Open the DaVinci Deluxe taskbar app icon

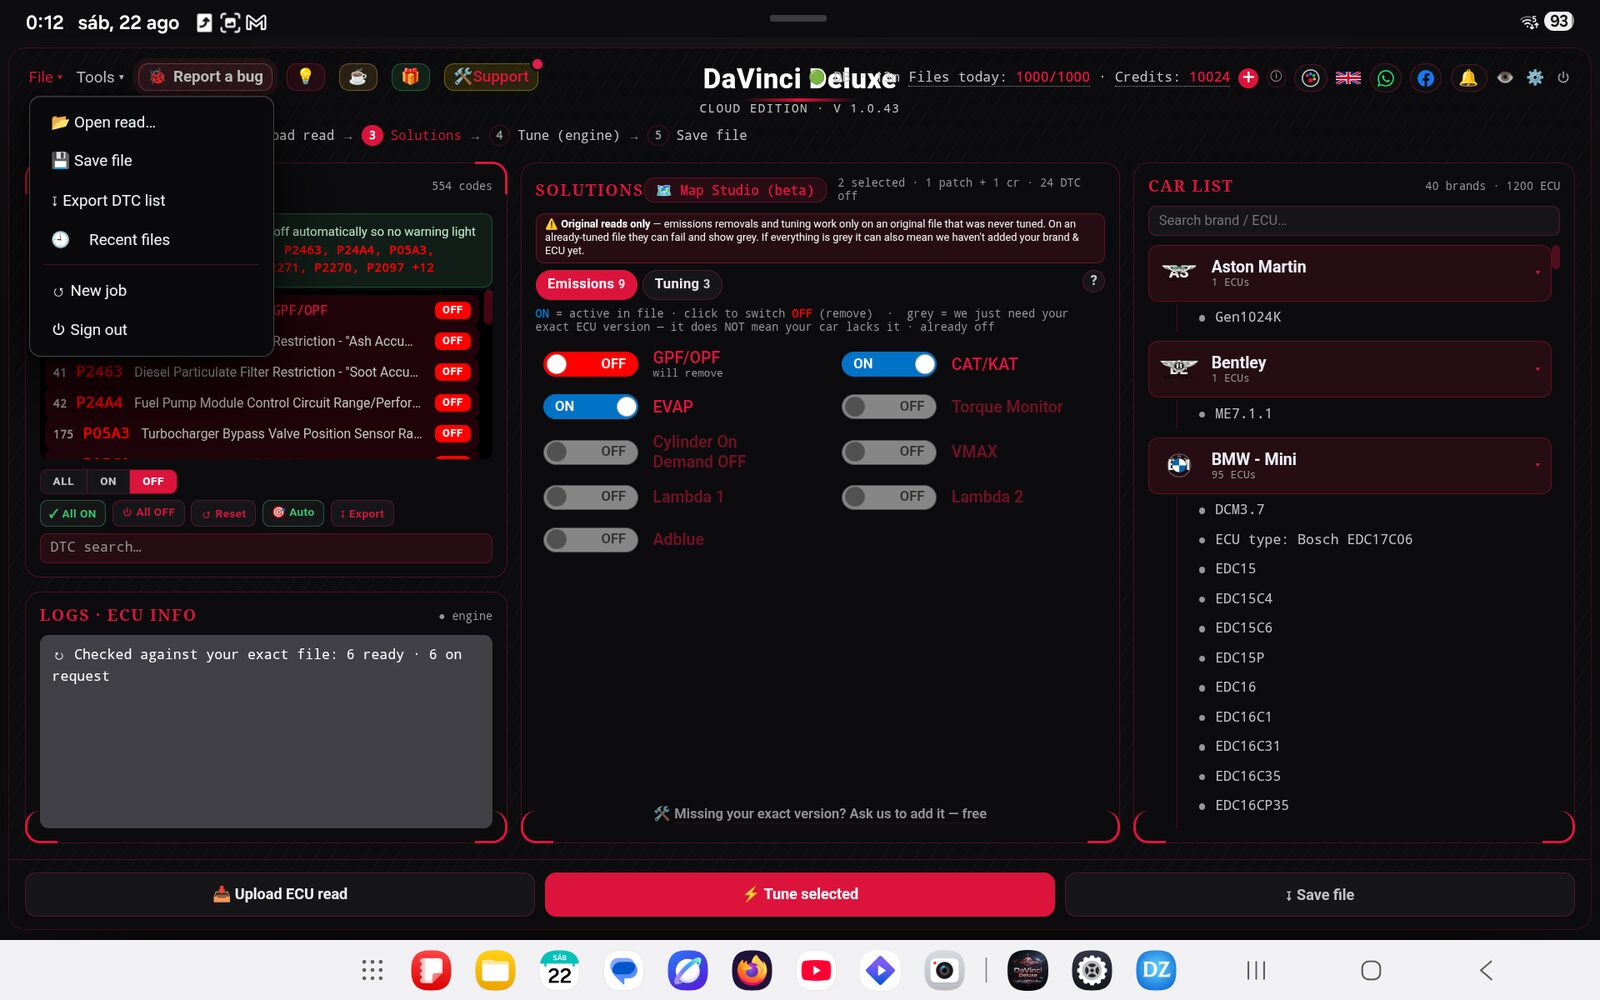(x=1028, y=970)
